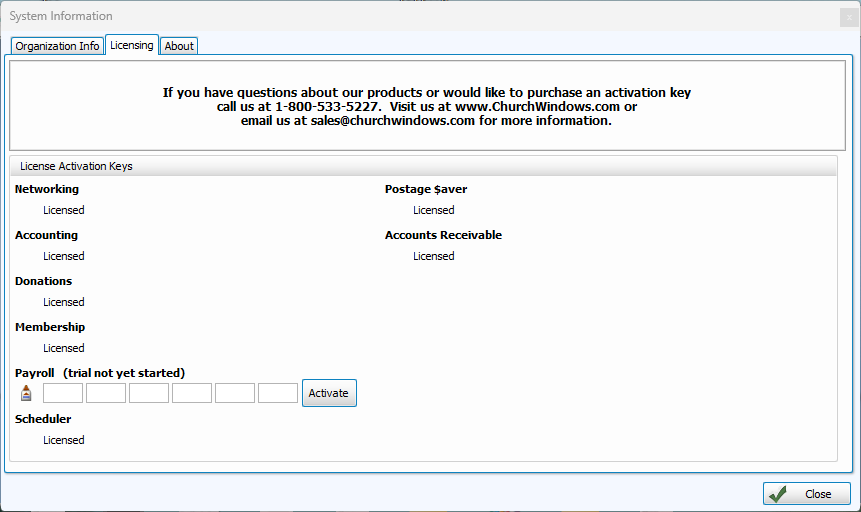Click the Postage $aver license label
The width and height of the screenshot is (861, 512).
[x=426, y=189]
